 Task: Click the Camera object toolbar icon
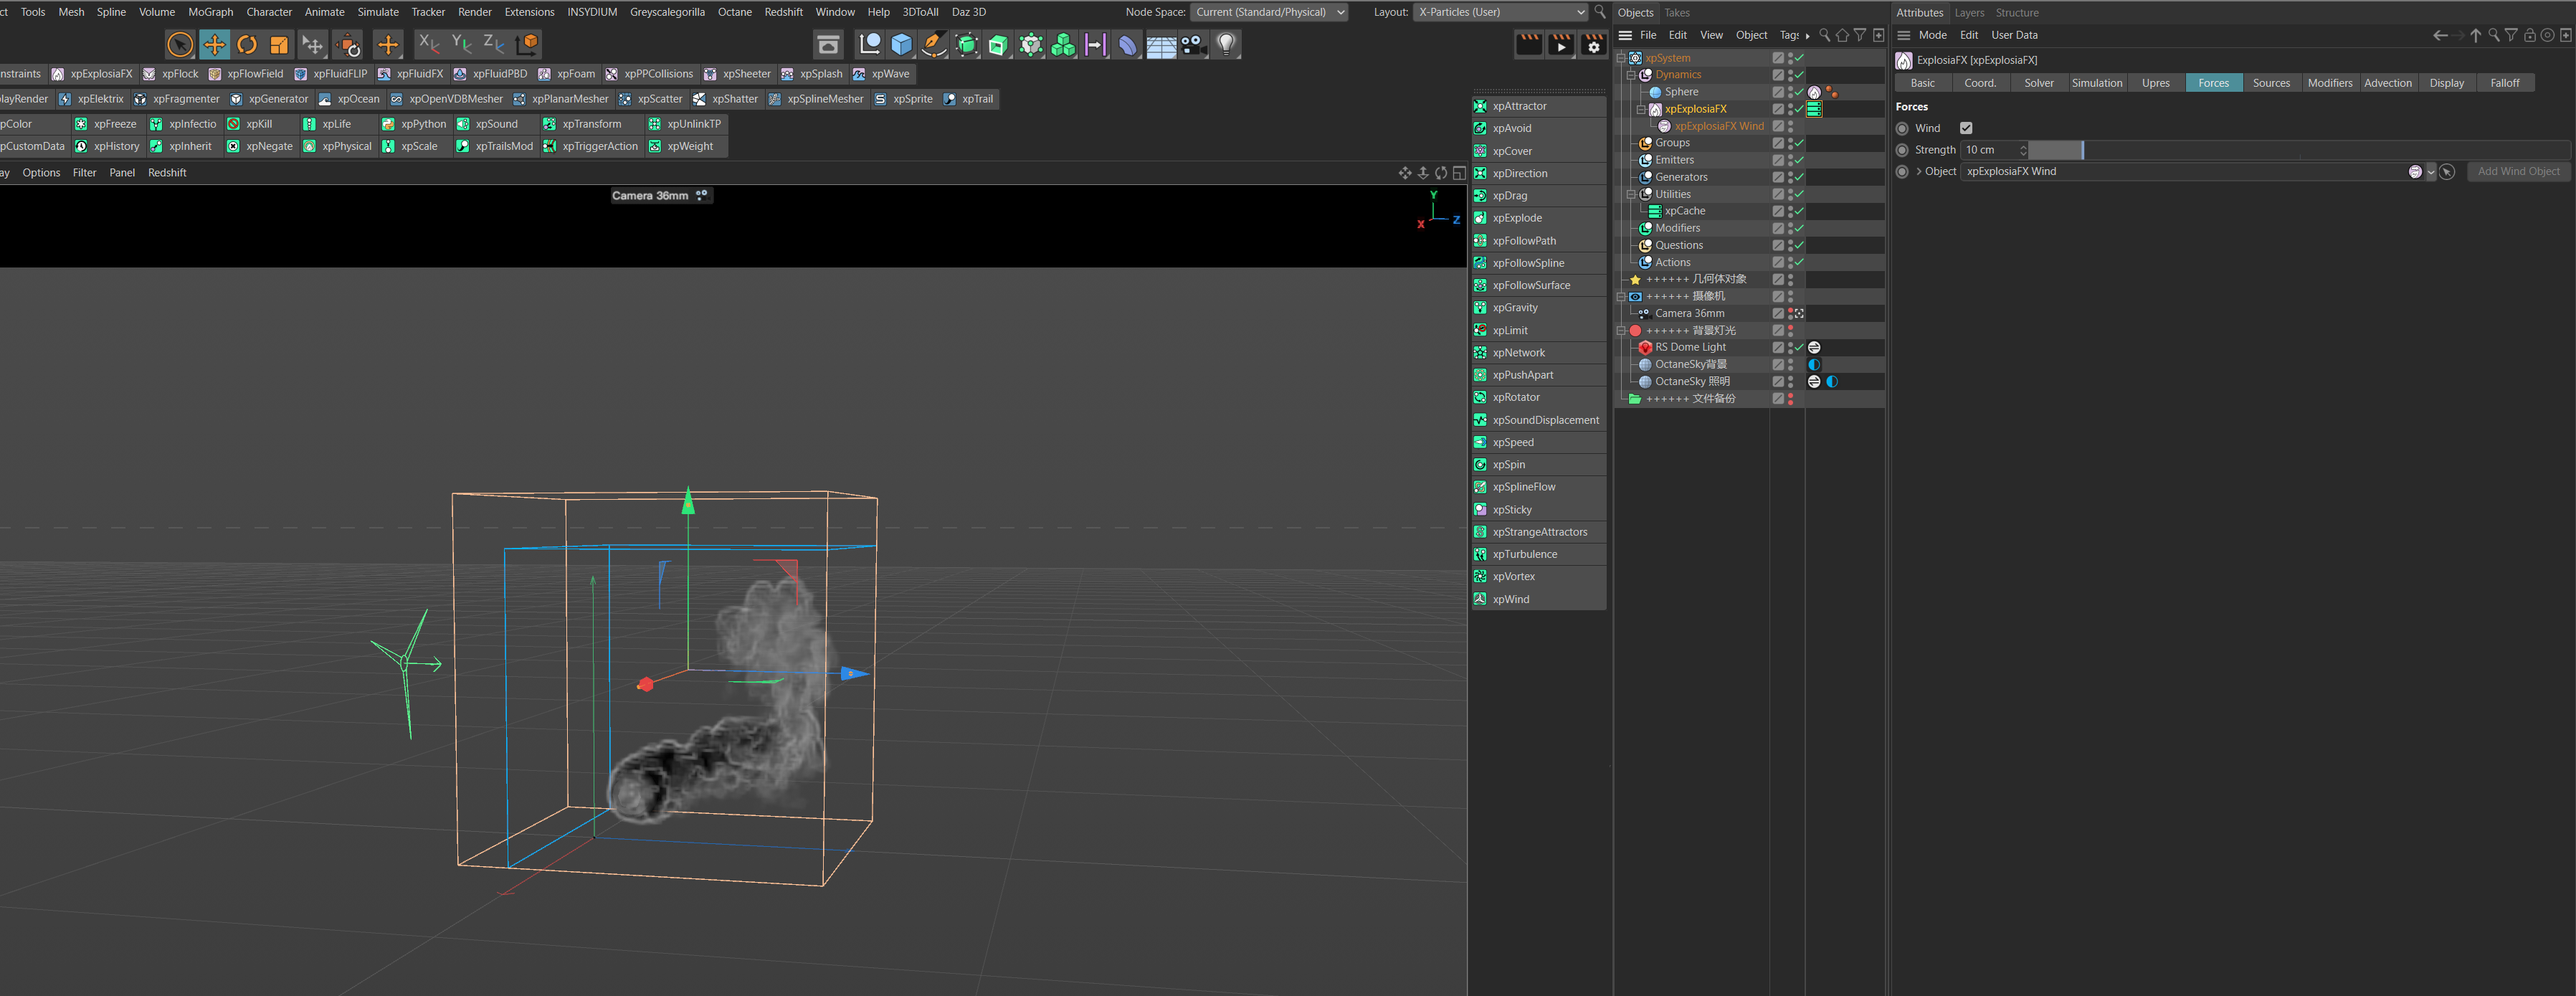(1193, 44)
